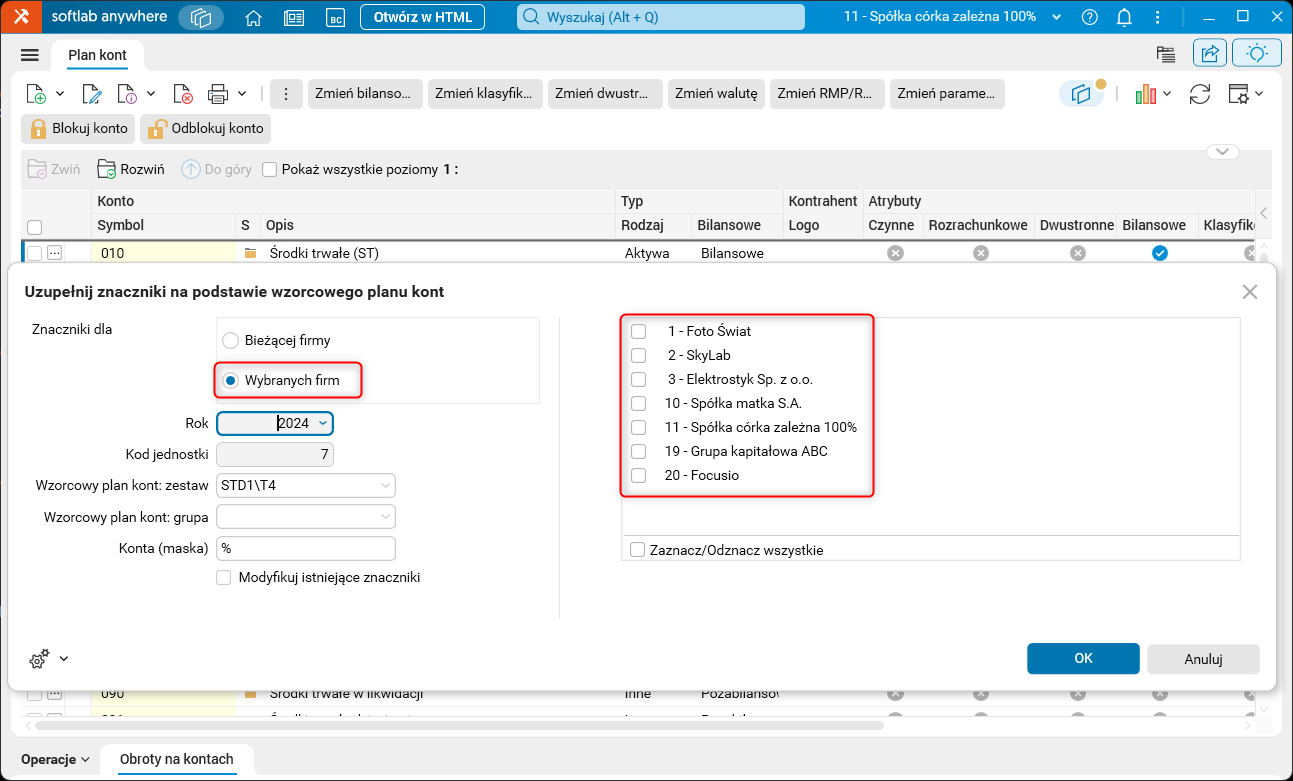This screenshot has height=781, width=1293.
Task: Expand dropdown arrow next to dialog gear
Action: [64, 659]
